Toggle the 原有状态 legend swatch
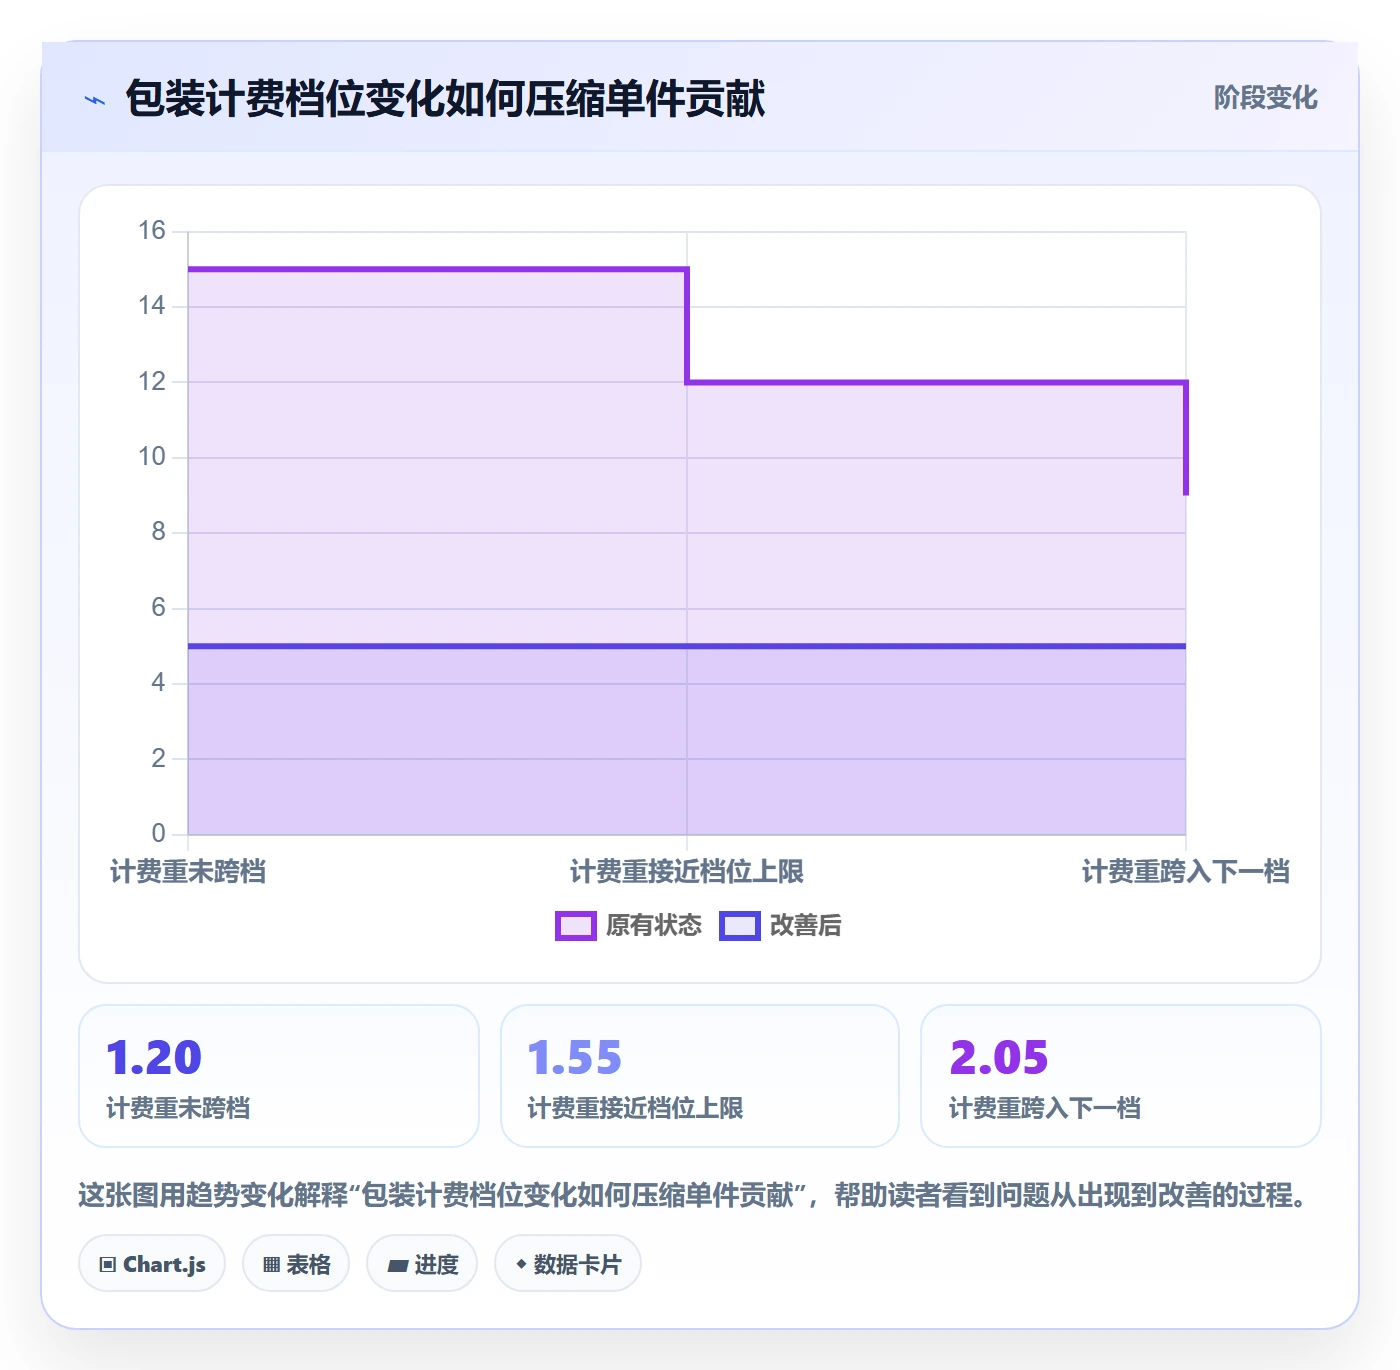The height and width of the screenshot is (1370, 1400). (576, 926)
